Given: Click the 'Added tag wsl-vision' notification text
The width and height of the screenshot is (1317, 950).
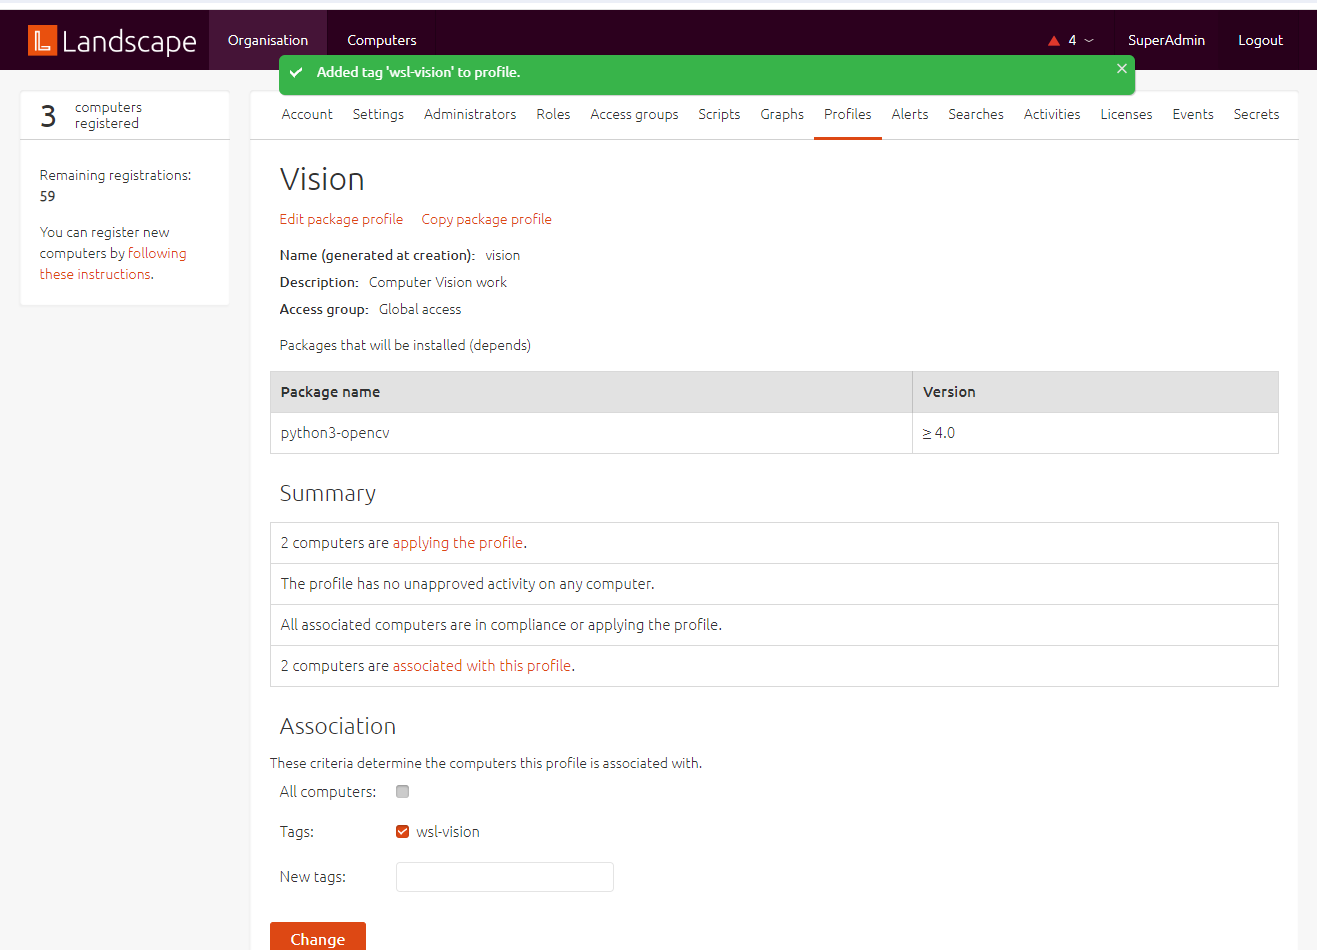Looking at the screenshot, I should 418,72.
